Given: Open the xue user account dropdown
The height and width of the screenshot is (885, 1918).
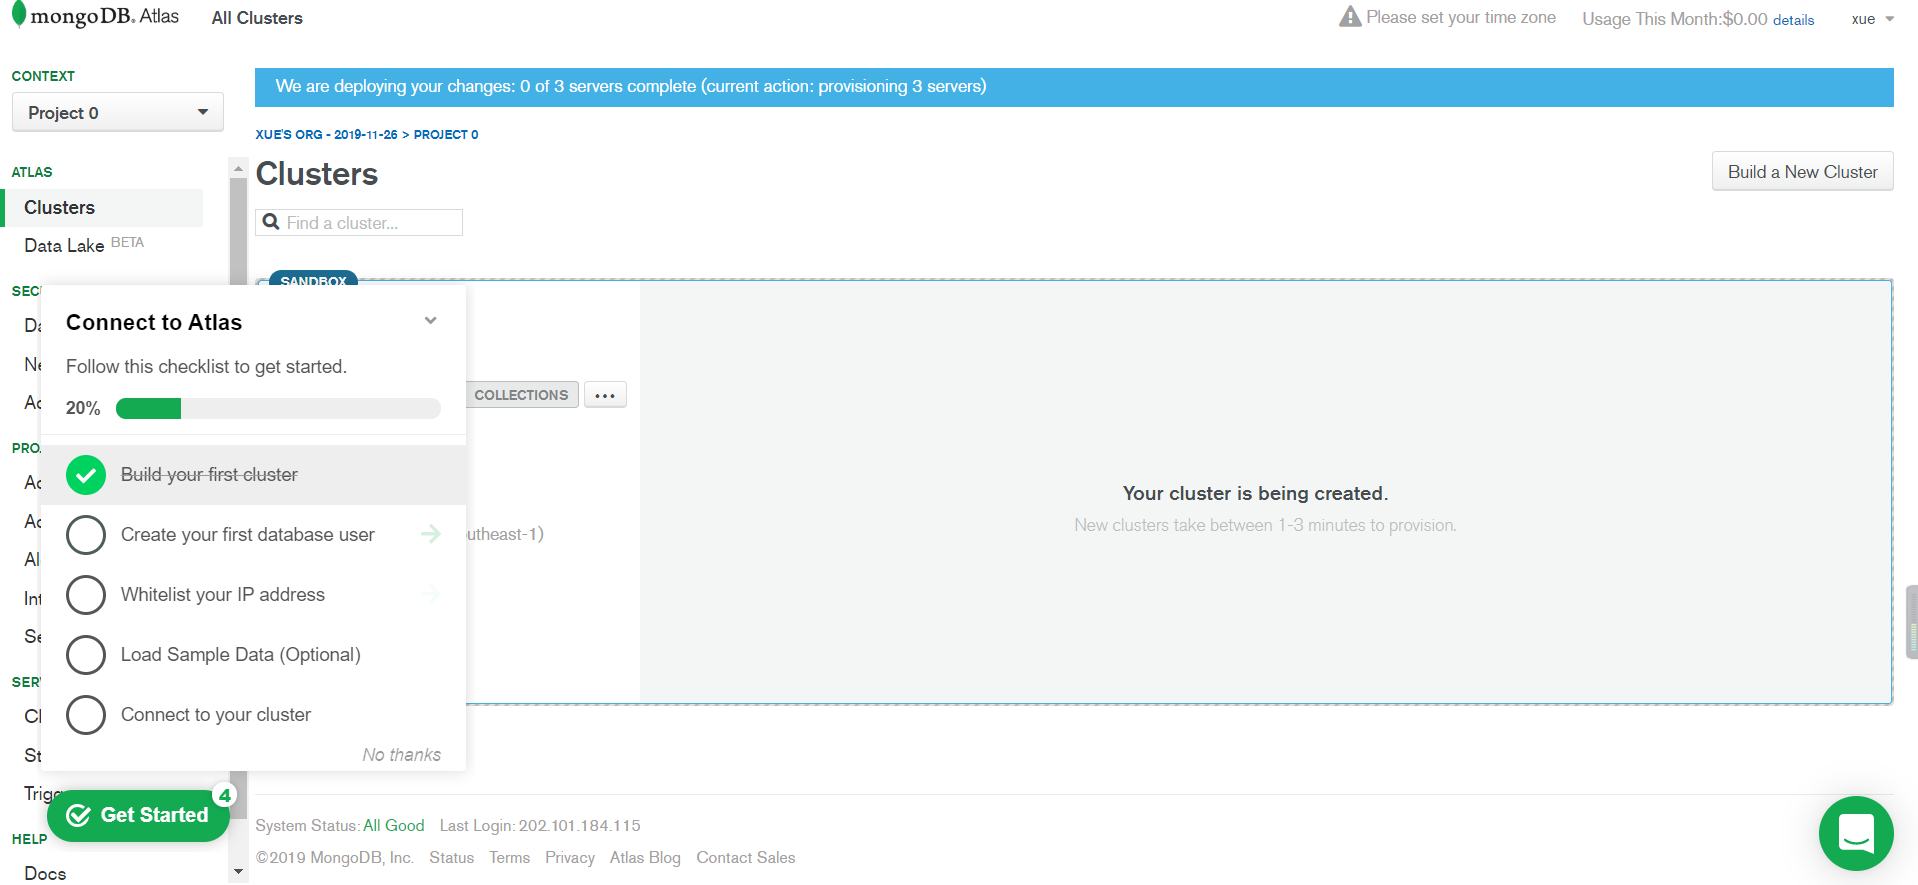Looking at the screenshot, I should click(x=1872, y=19).
